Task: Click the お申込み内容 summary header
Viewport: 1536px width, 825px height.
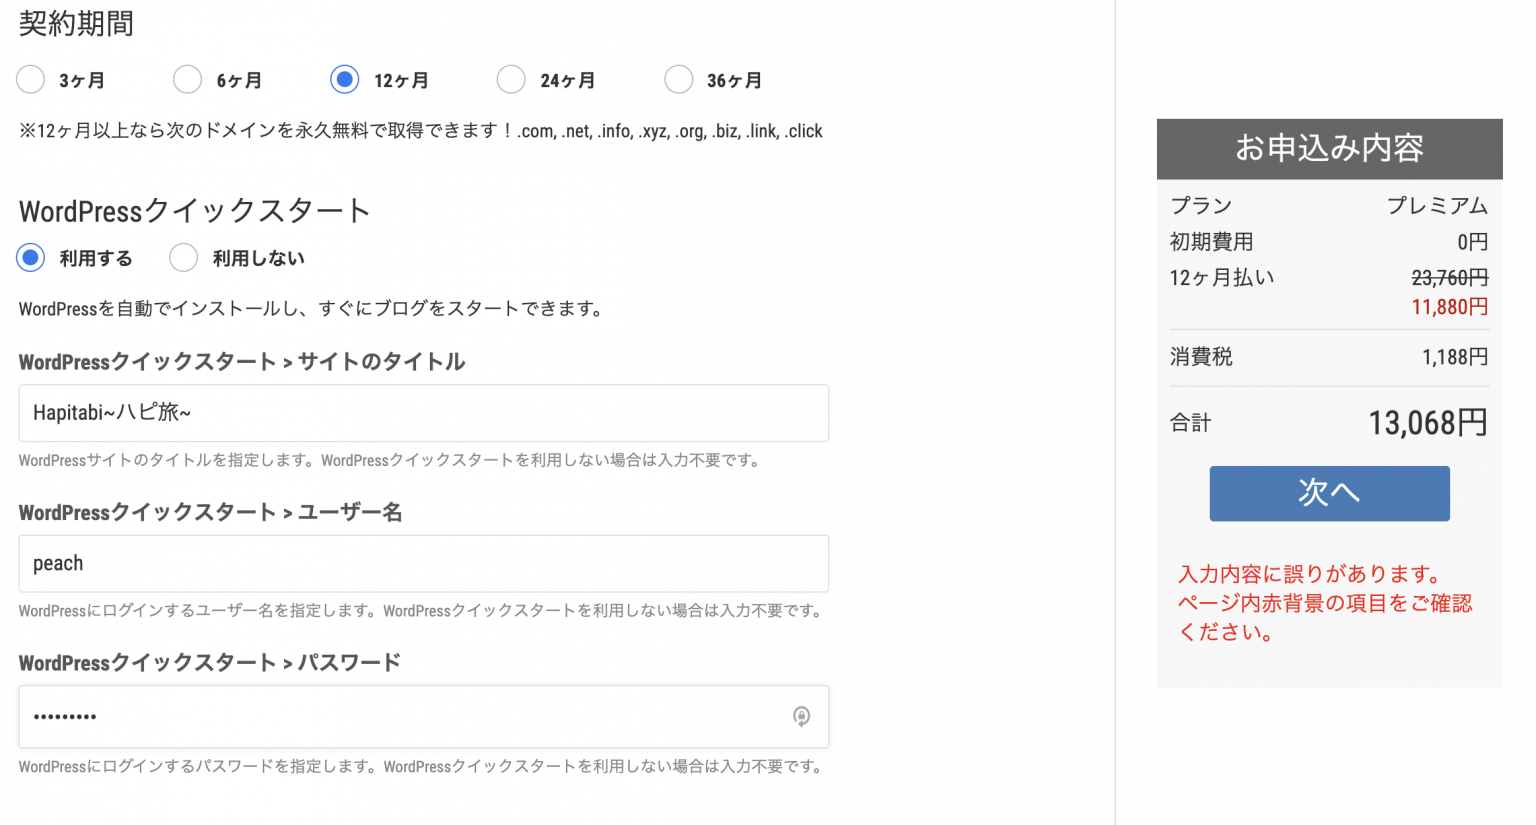Action: 1329,149
